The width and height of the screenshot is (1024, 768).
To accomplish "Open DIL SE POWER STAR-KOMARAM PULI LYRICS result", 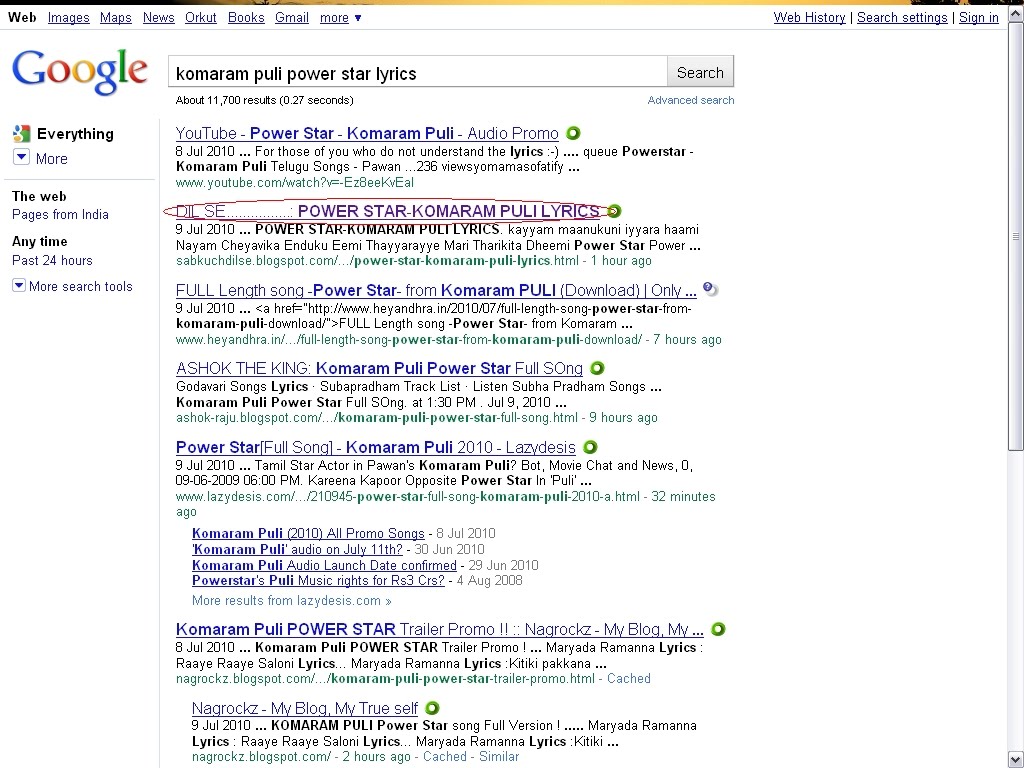I will point(388,211).
